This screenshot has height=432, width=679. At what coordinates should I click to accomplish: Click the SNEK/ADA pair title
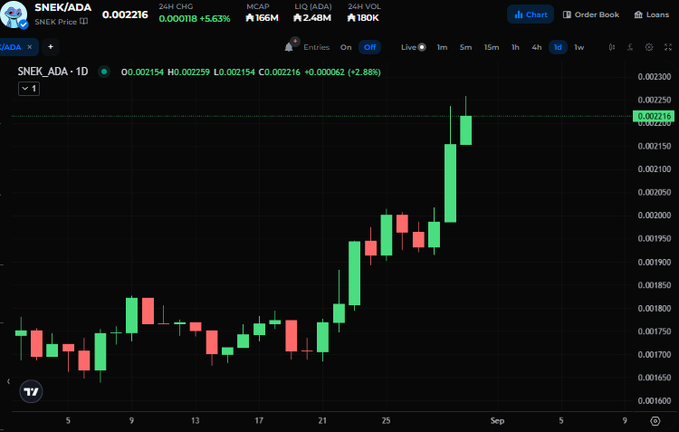point(63,7)
